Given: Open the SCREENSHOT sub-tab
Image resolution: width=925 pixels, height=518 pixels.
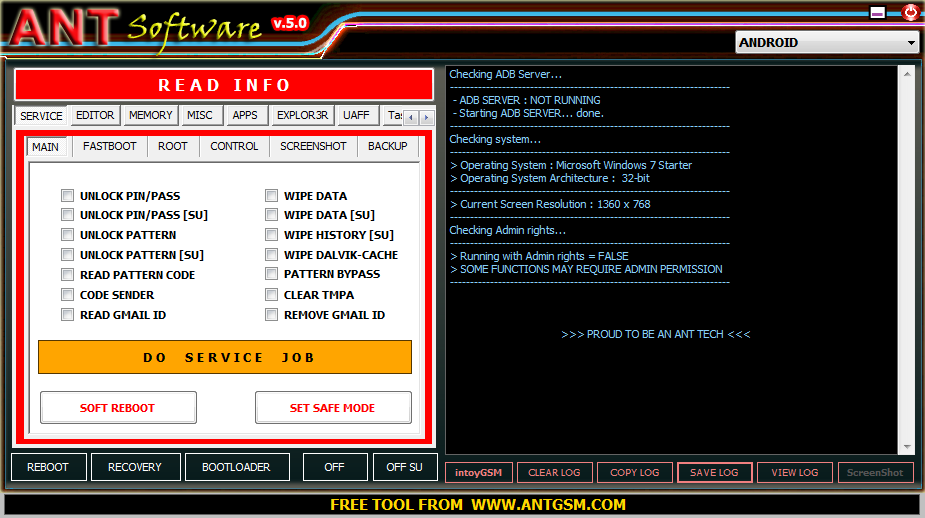Looking at the screenshot, I should click(x=313, y=146).
